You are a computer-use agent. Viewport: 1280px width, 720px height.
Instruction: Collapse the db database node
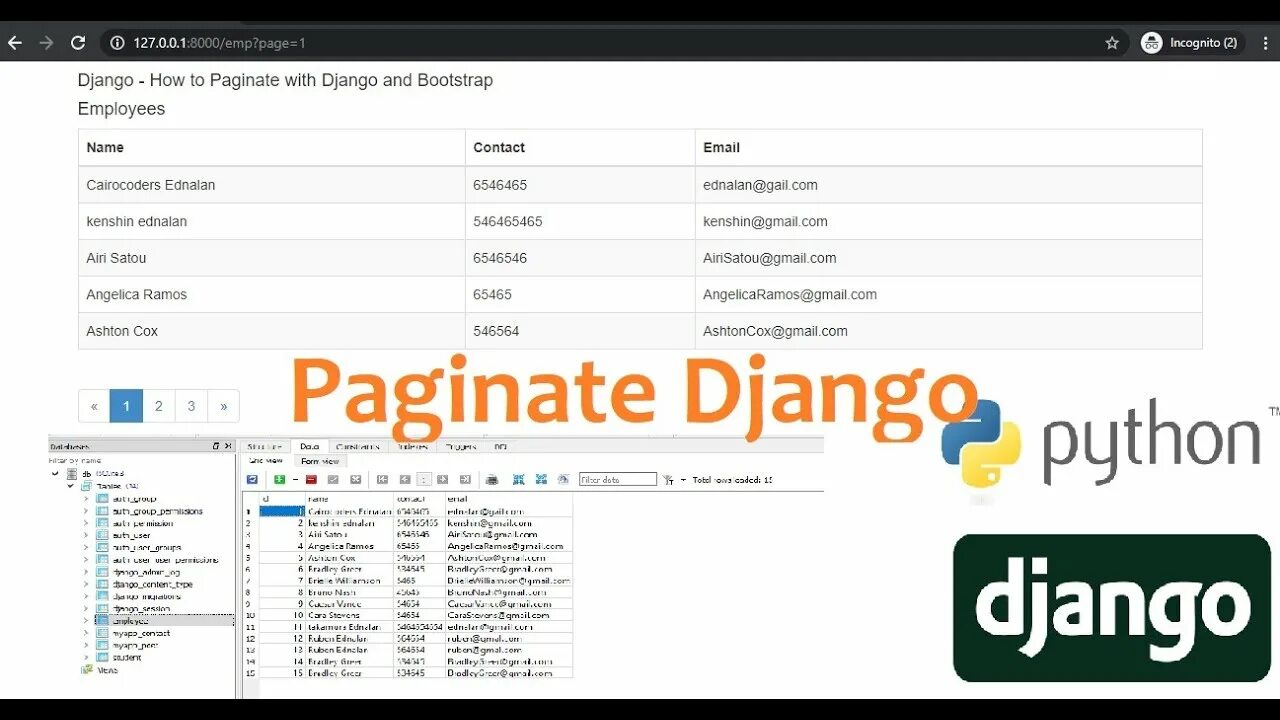pyautogui.click(x=55, y=473)
